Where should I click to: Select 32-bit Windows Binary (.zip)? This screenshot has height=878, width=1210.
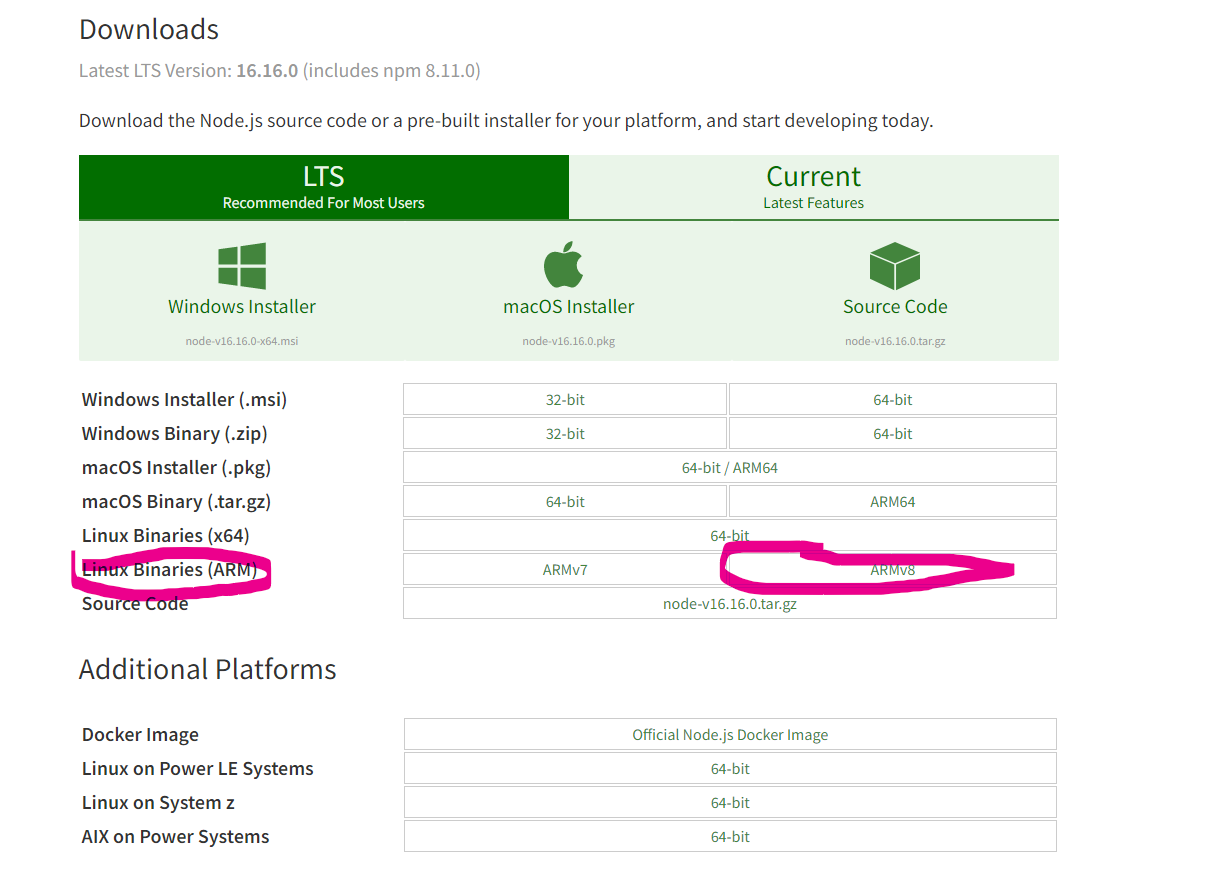pos(565,434)
